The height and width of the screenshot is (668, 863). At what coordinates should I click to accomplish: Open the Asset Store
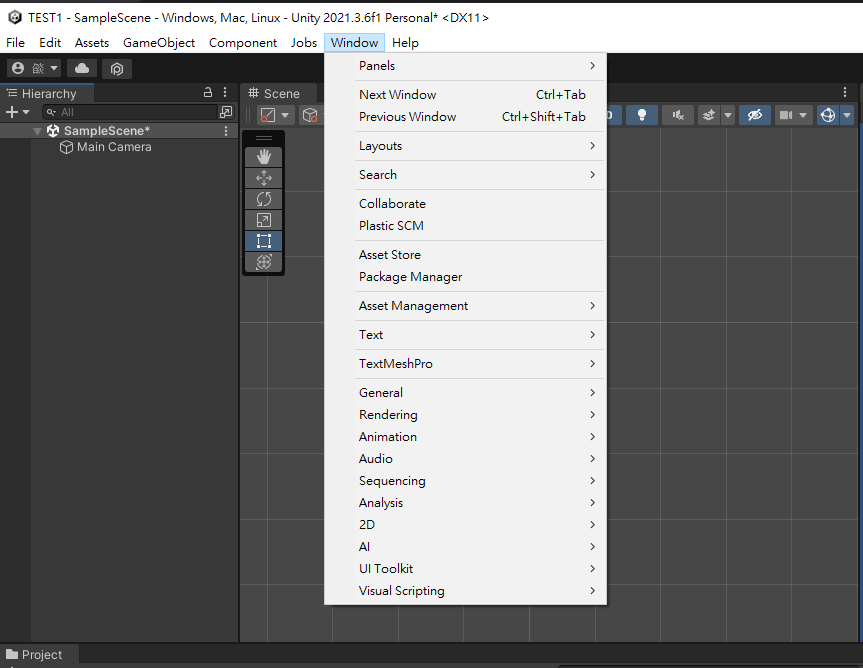coord(466,255)
